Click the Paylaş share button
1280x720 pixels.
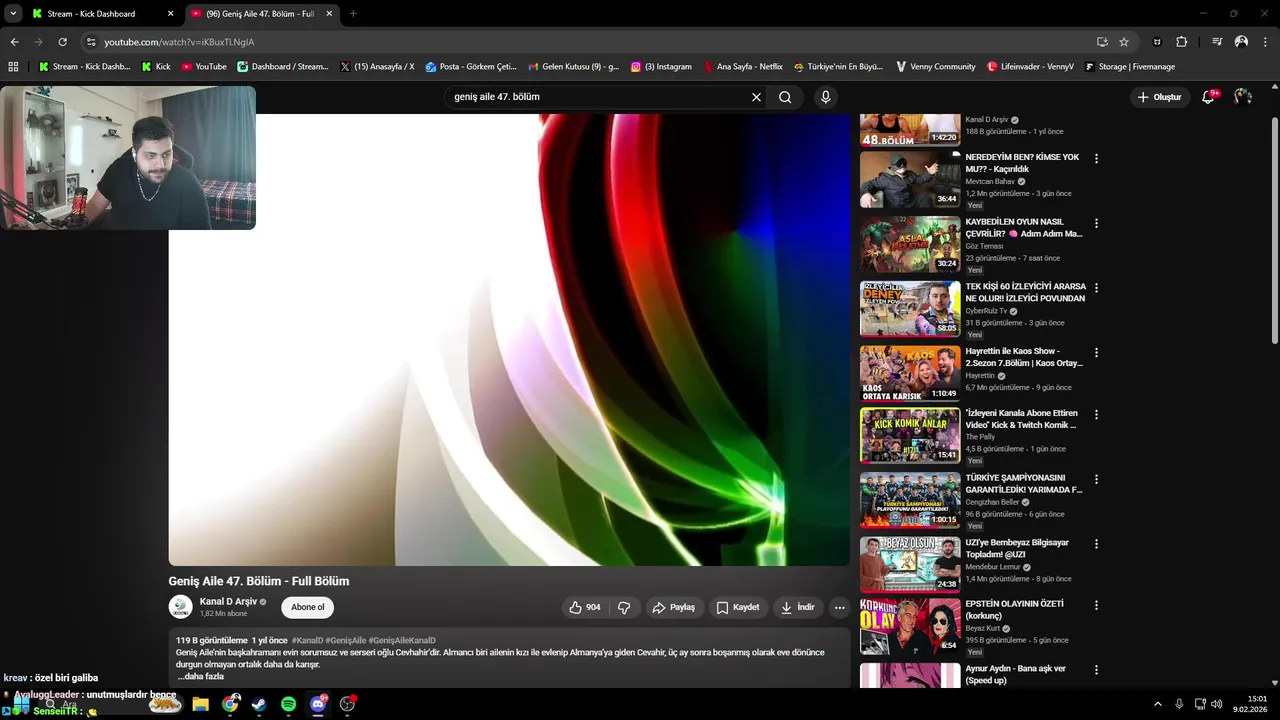(673, 607)
